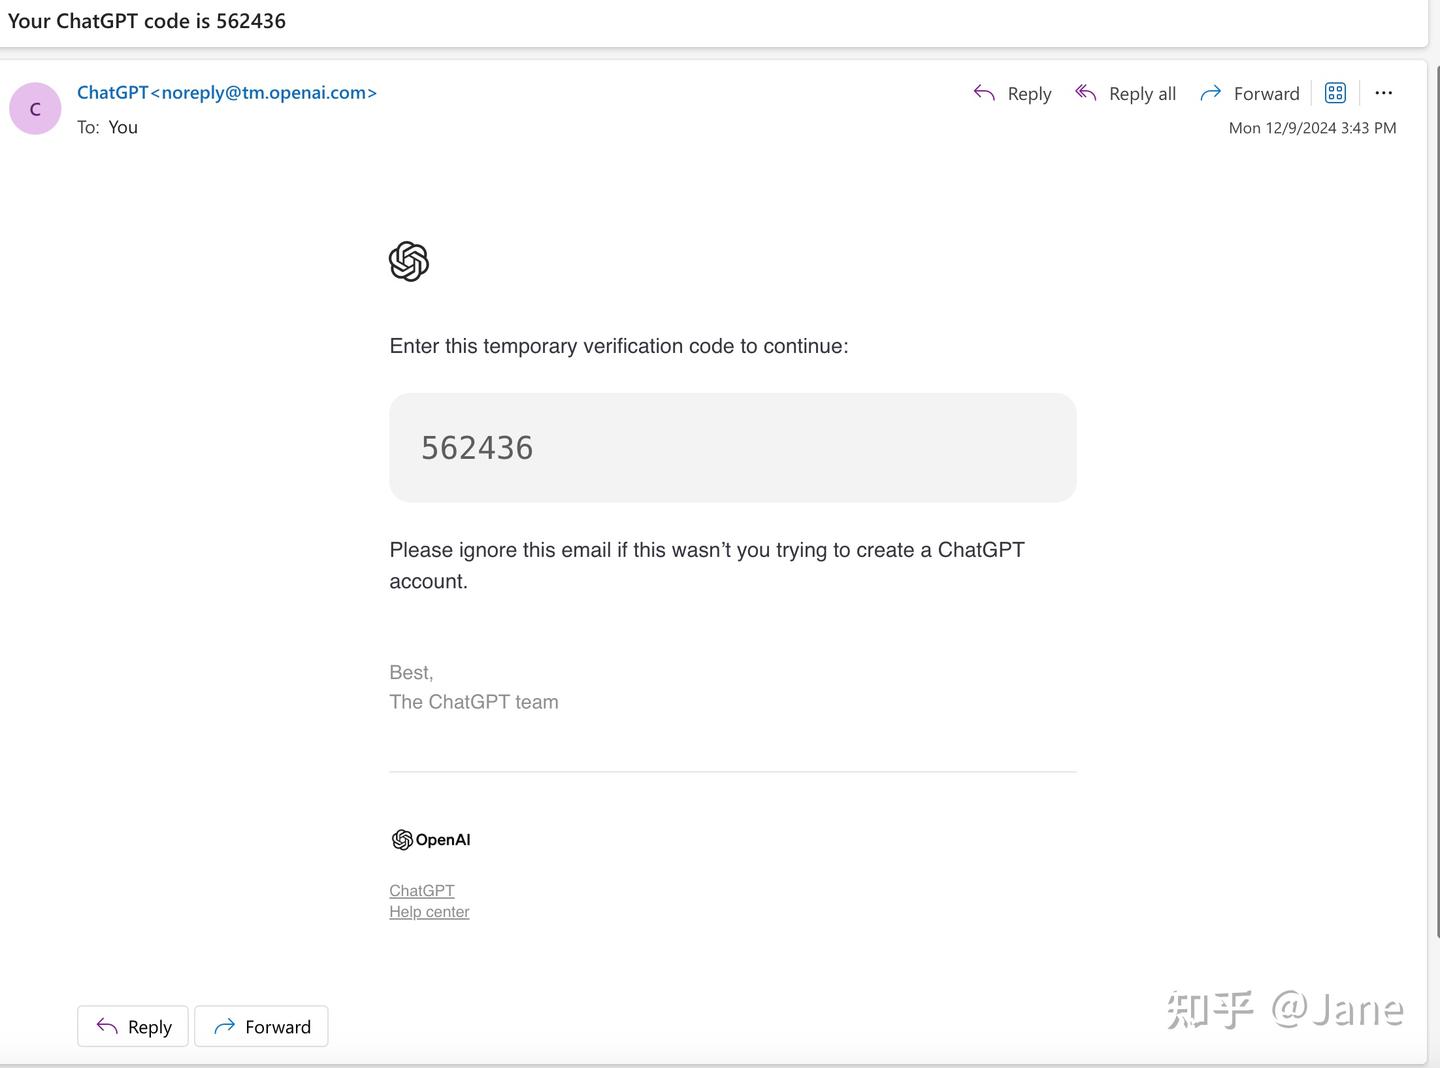Reply to the email from header toolbar
1440x1068 pixels.
point(1012,94)
